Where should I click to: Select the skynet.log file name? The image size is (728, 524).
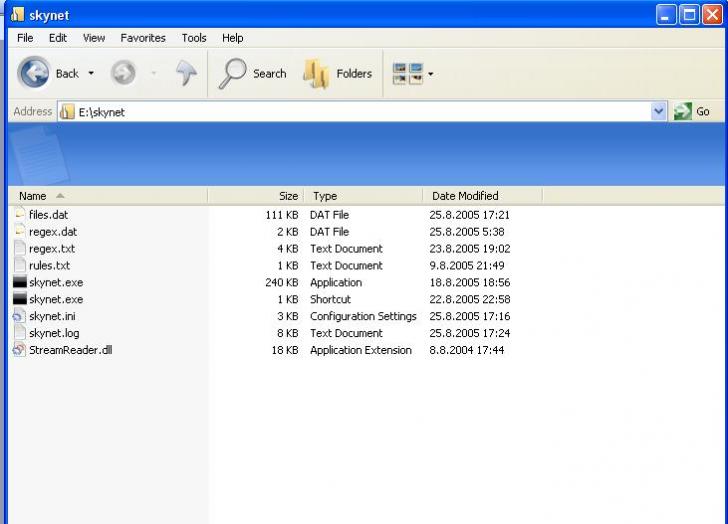tap(54, 333)
